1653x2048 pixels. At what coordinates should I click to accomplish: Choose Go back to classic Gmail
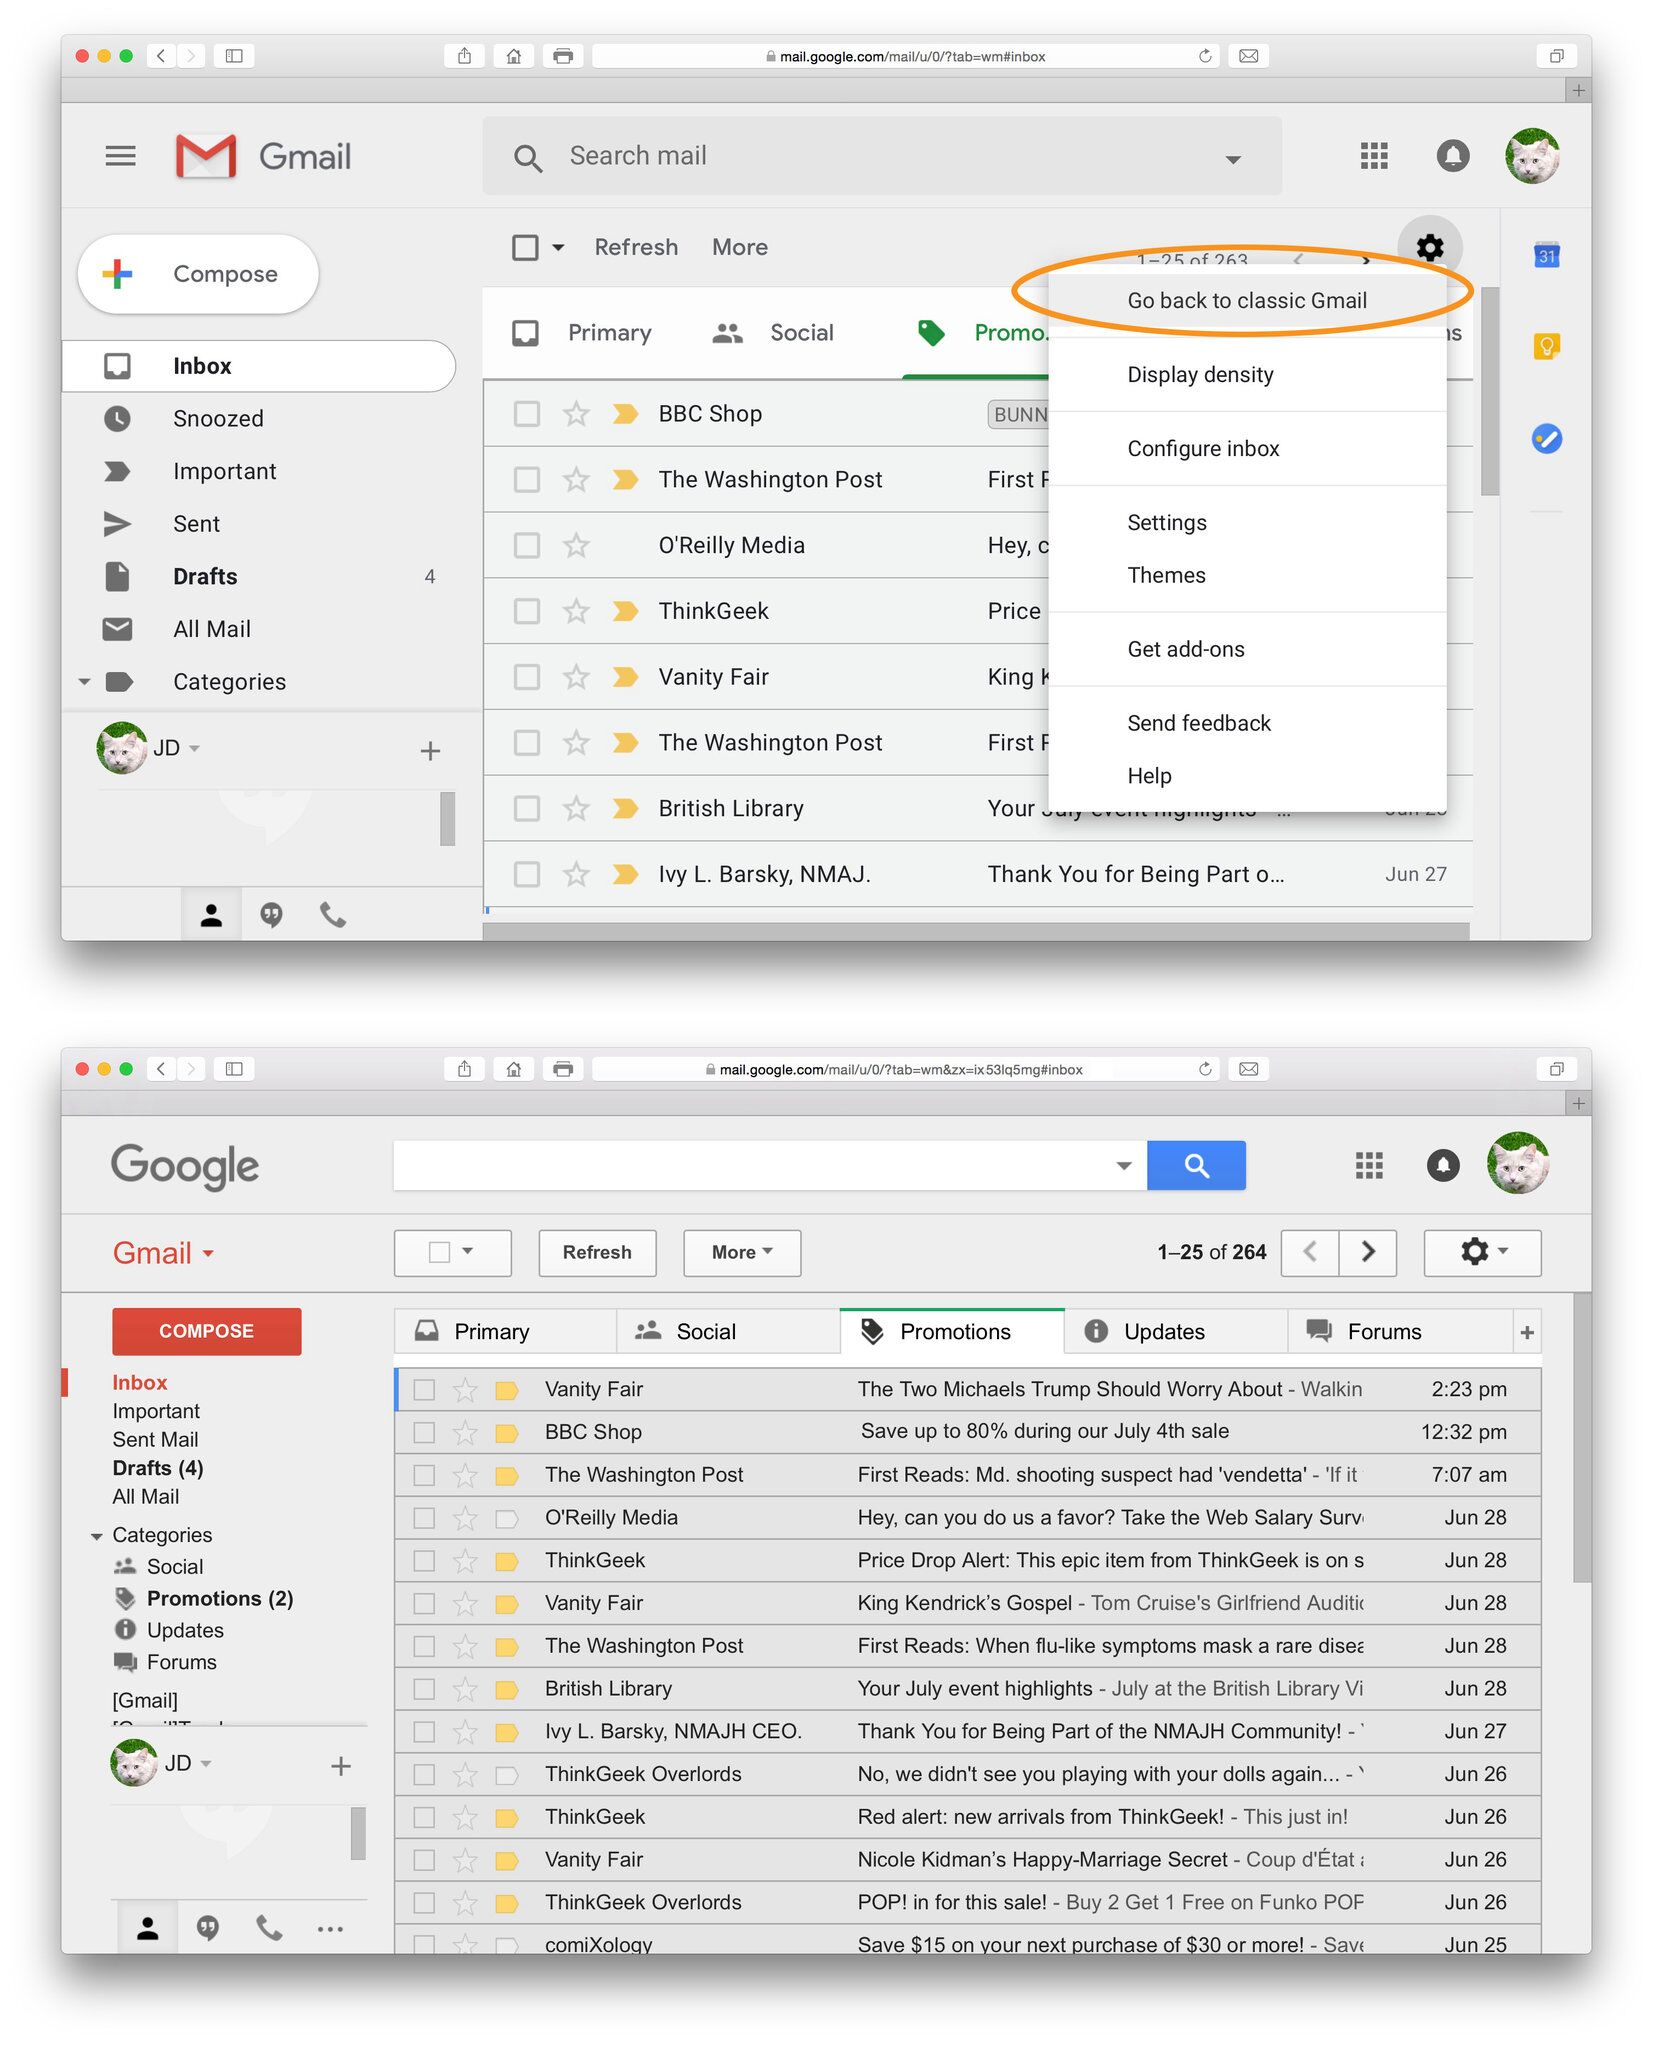pyautogui.click(x=1248, y=299)
